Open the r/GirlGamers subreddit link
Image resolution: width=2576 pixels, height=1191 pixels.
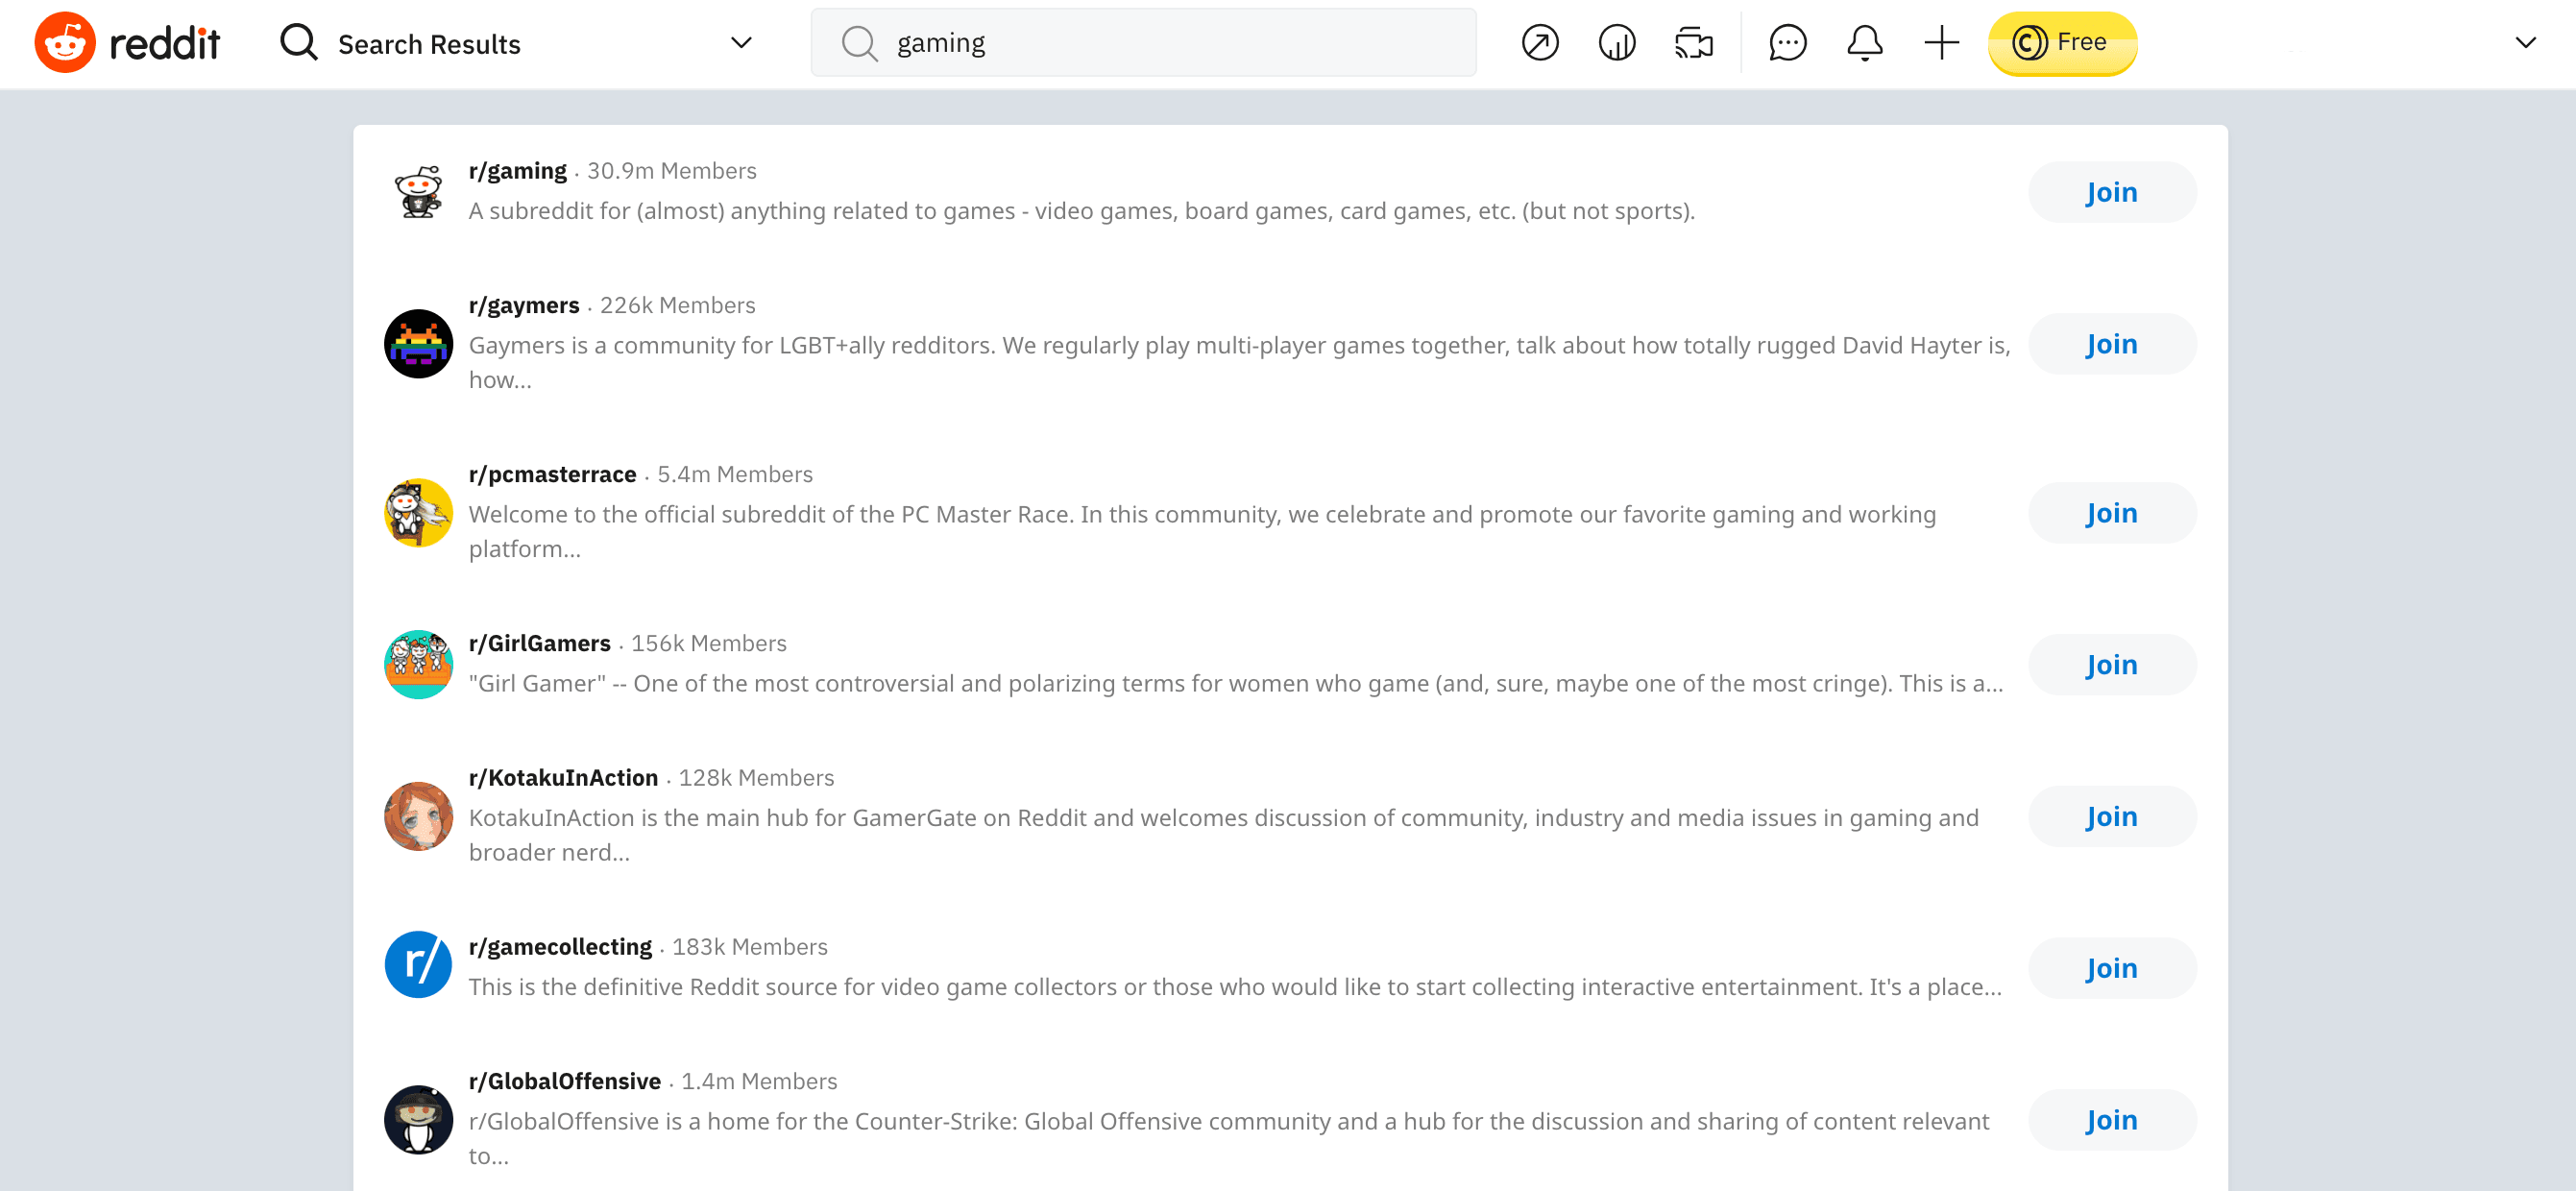(x=539, y=643)
